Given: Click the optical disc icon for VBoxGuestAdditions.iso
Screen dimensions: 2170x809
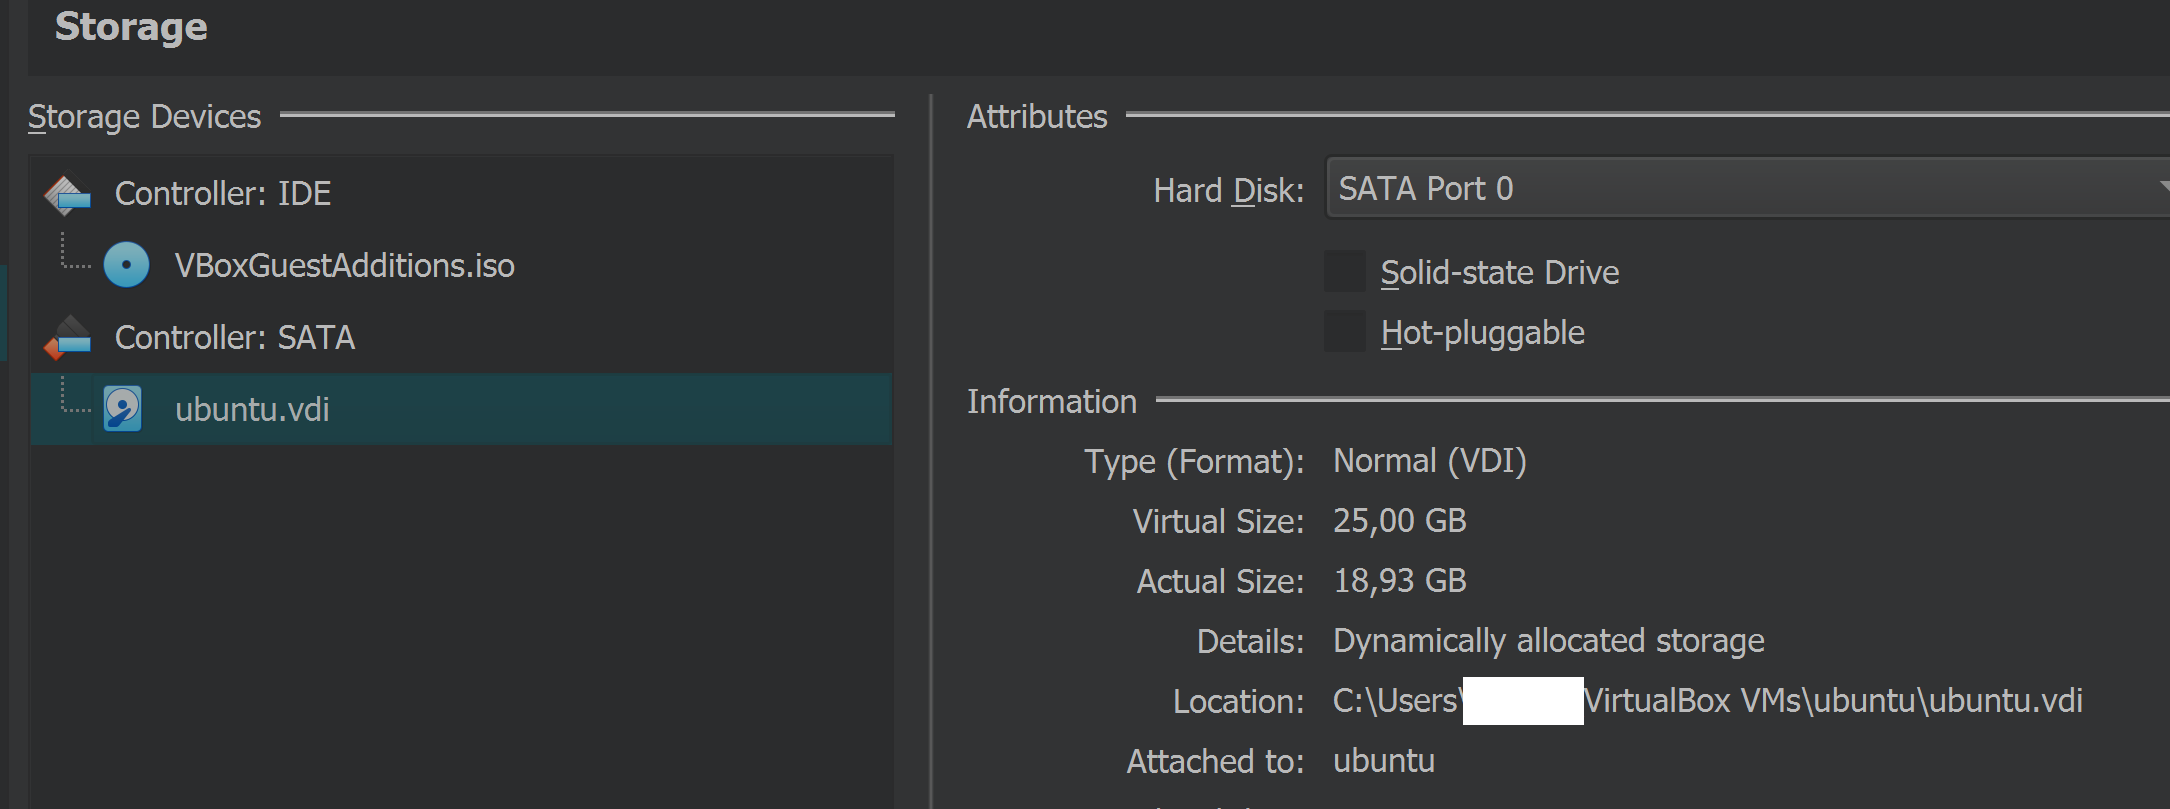Looking at the screenshot, I should point(126,265).
